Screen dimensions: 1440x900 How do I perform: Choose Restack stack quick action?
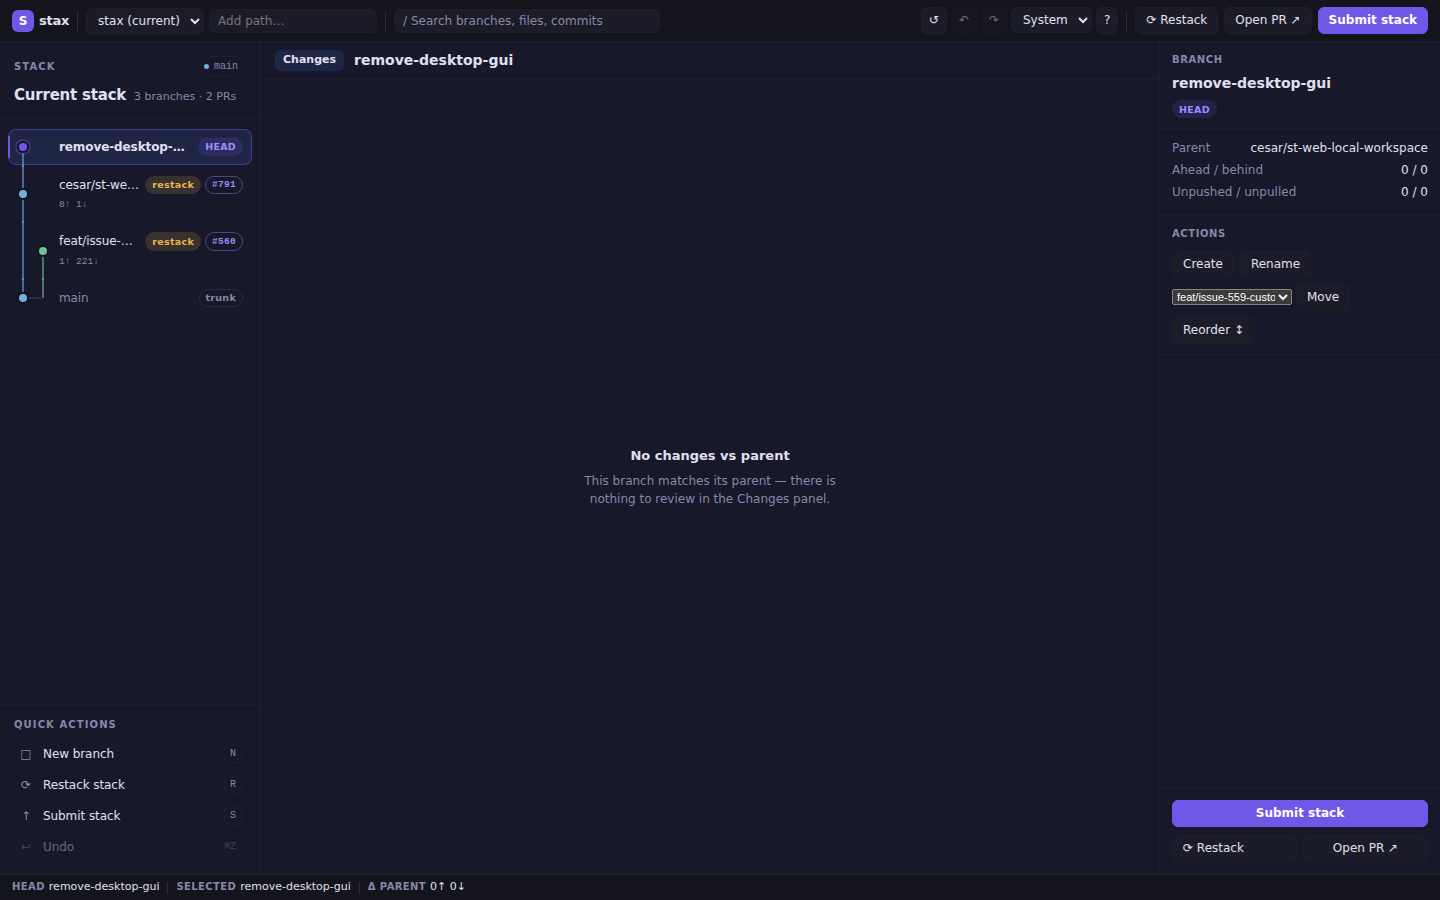point(130,785)
